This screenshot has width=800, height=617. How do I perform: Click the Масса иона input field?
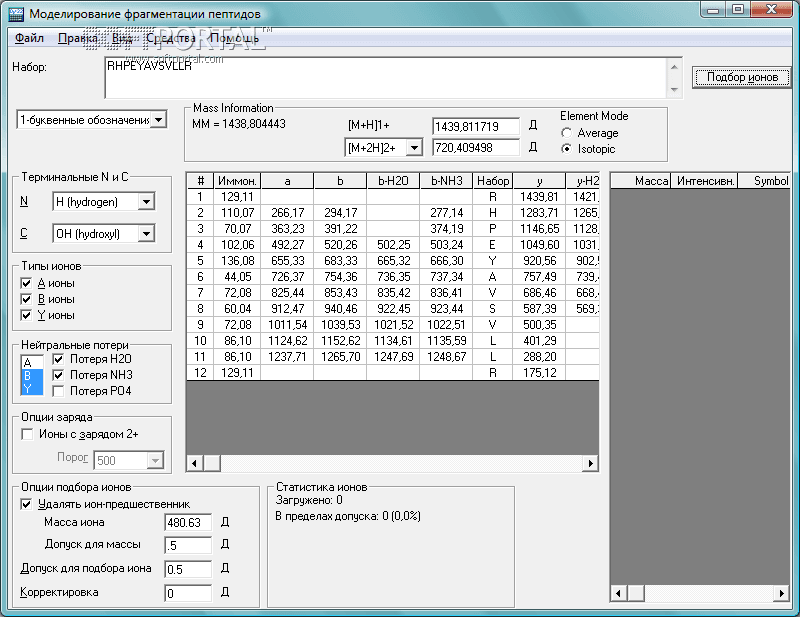(x=187, y=522)
